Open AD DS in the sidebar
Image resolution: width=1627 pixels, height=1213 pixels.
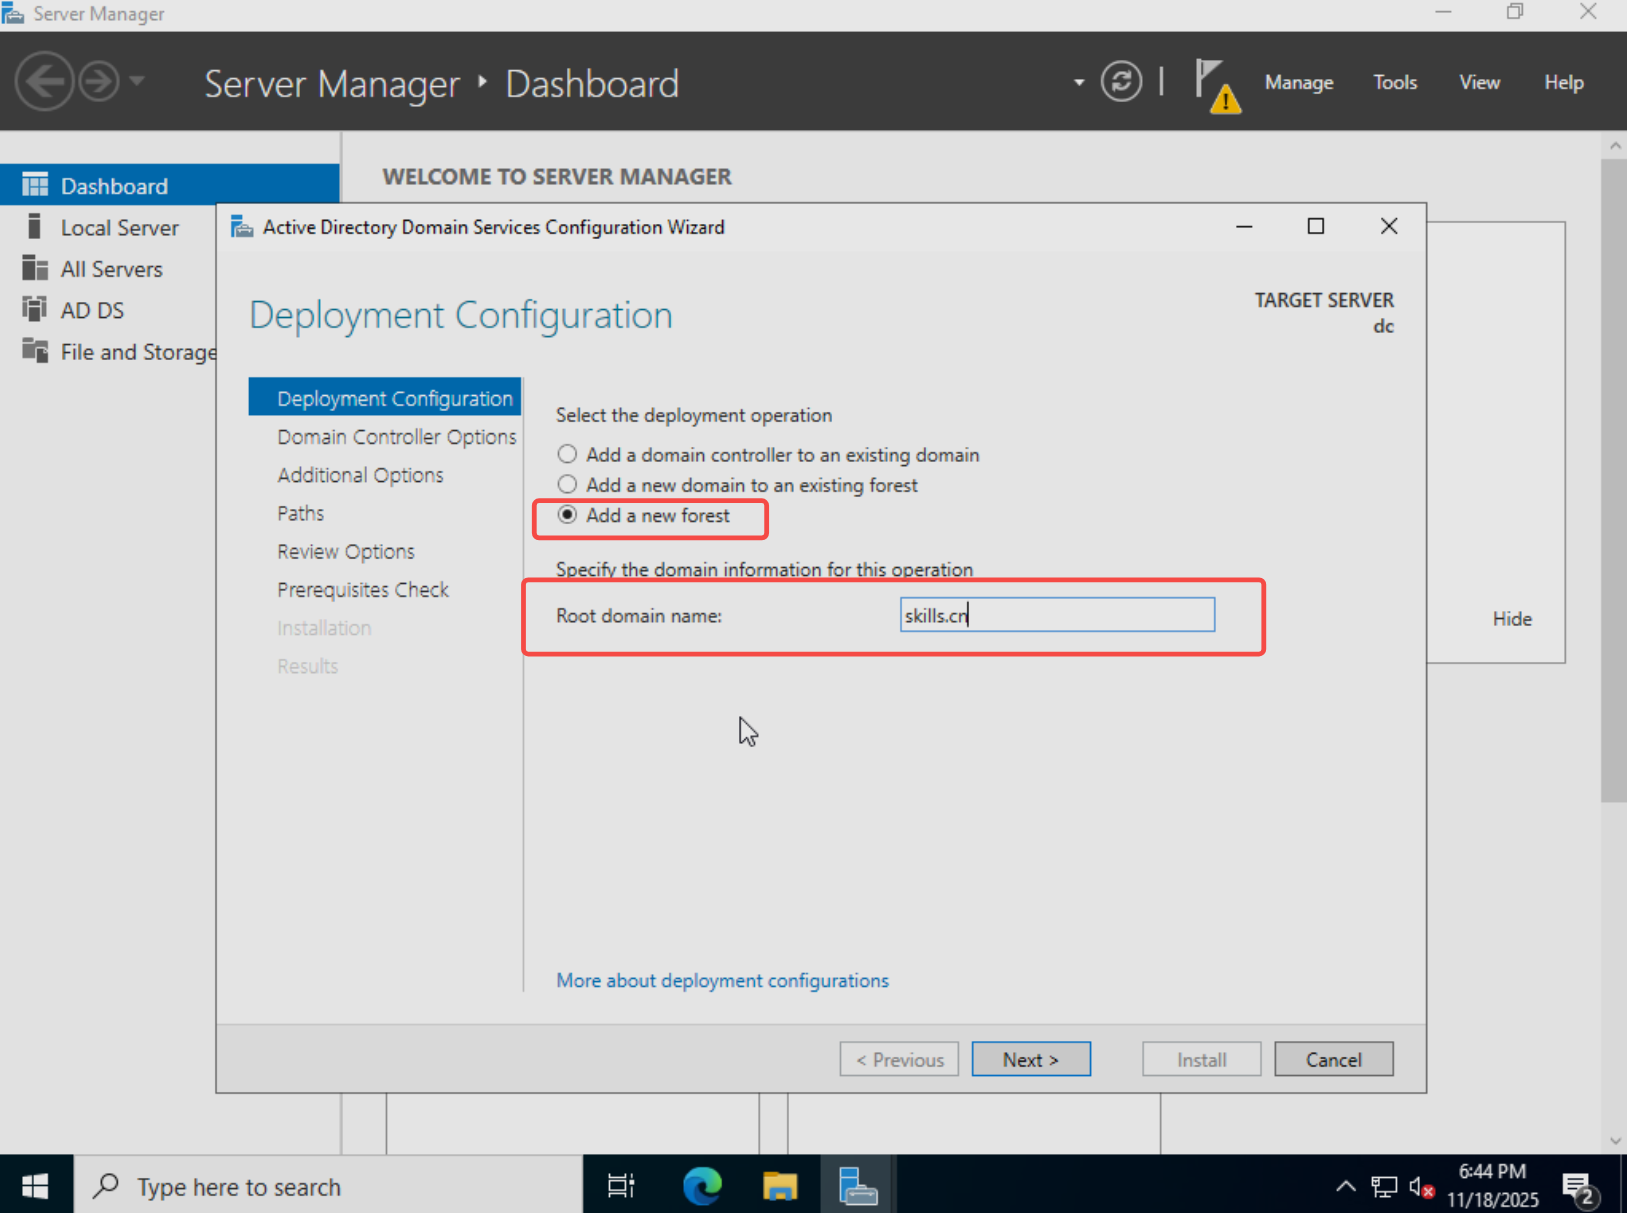[x=92, y=310]
